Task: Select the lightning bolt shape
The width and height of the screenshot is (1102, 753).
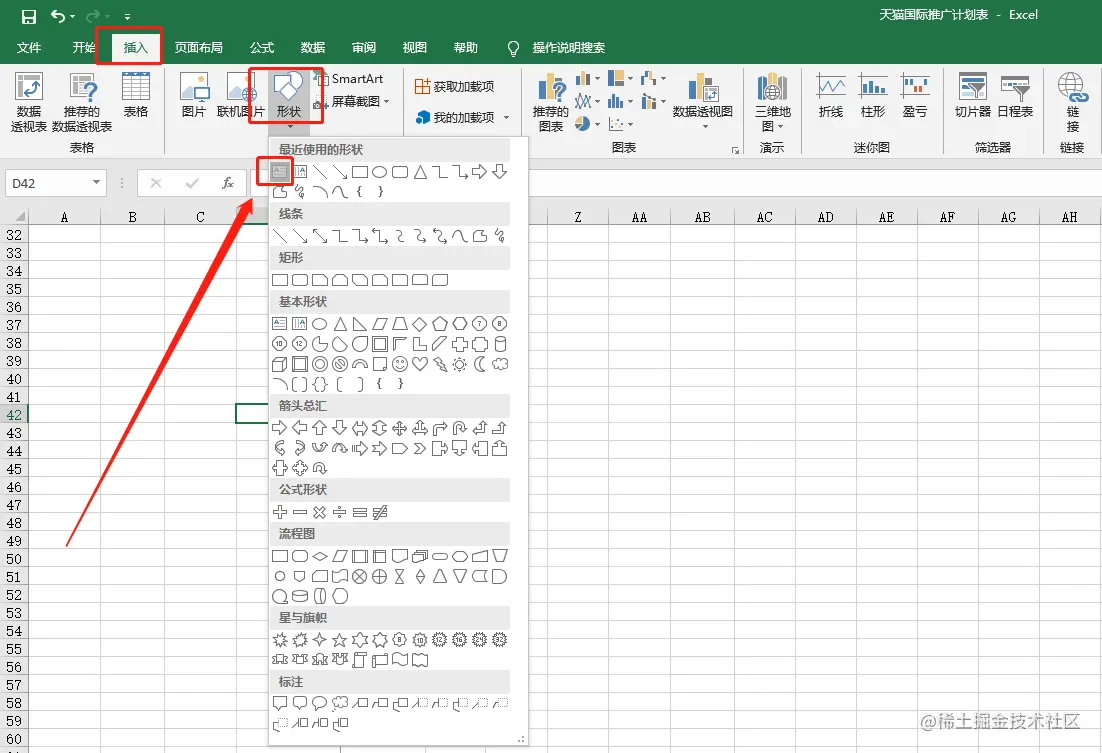Action: point(440,364)
